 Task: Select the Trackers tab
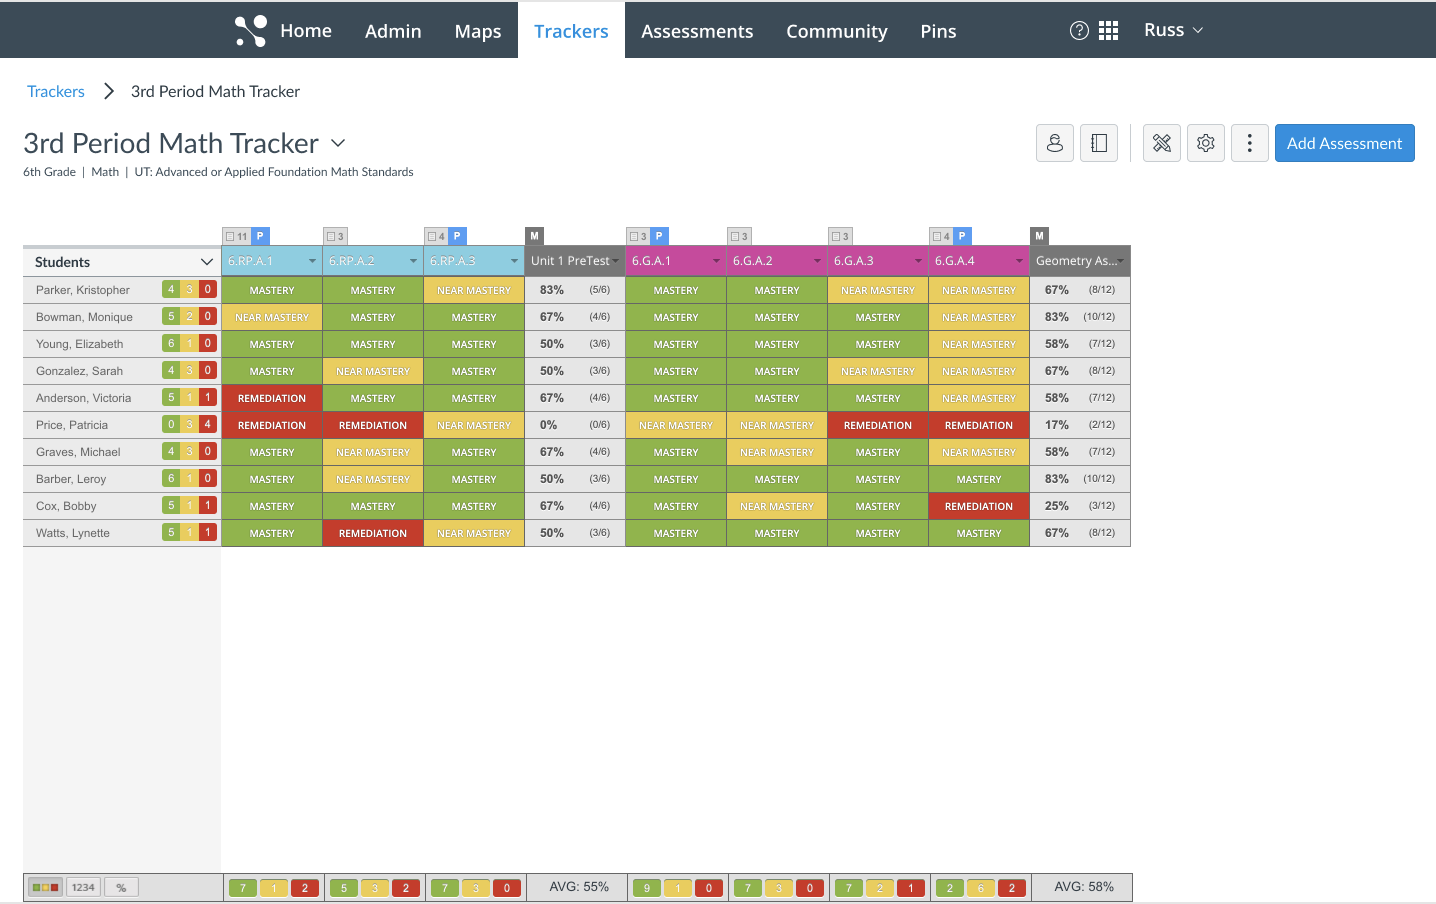571,31
